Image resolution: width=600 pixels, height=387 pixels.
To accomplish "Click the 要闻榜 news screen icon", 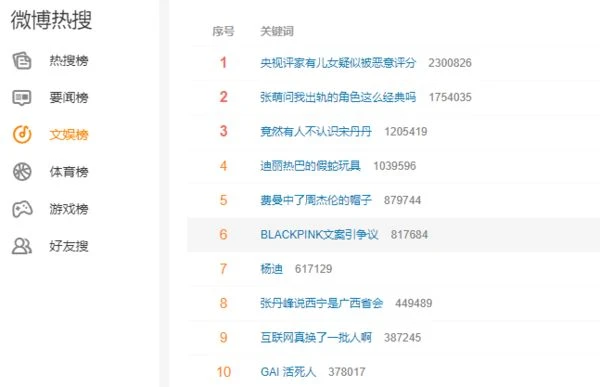I will 22,98.
